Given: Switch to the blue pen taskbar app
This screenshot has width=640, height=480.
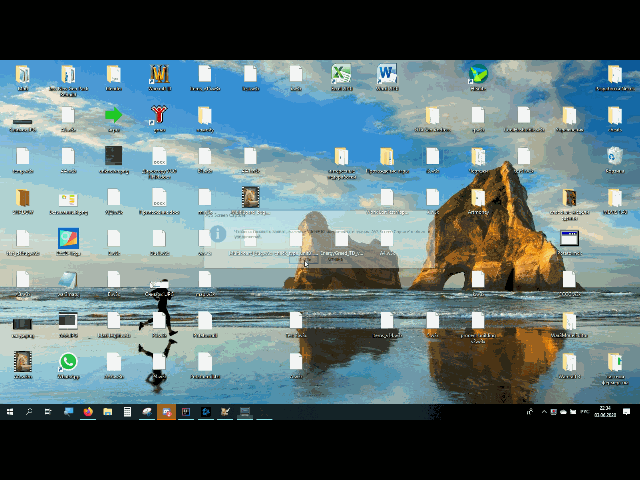Looking at the screenshot, I should [205, 412].
